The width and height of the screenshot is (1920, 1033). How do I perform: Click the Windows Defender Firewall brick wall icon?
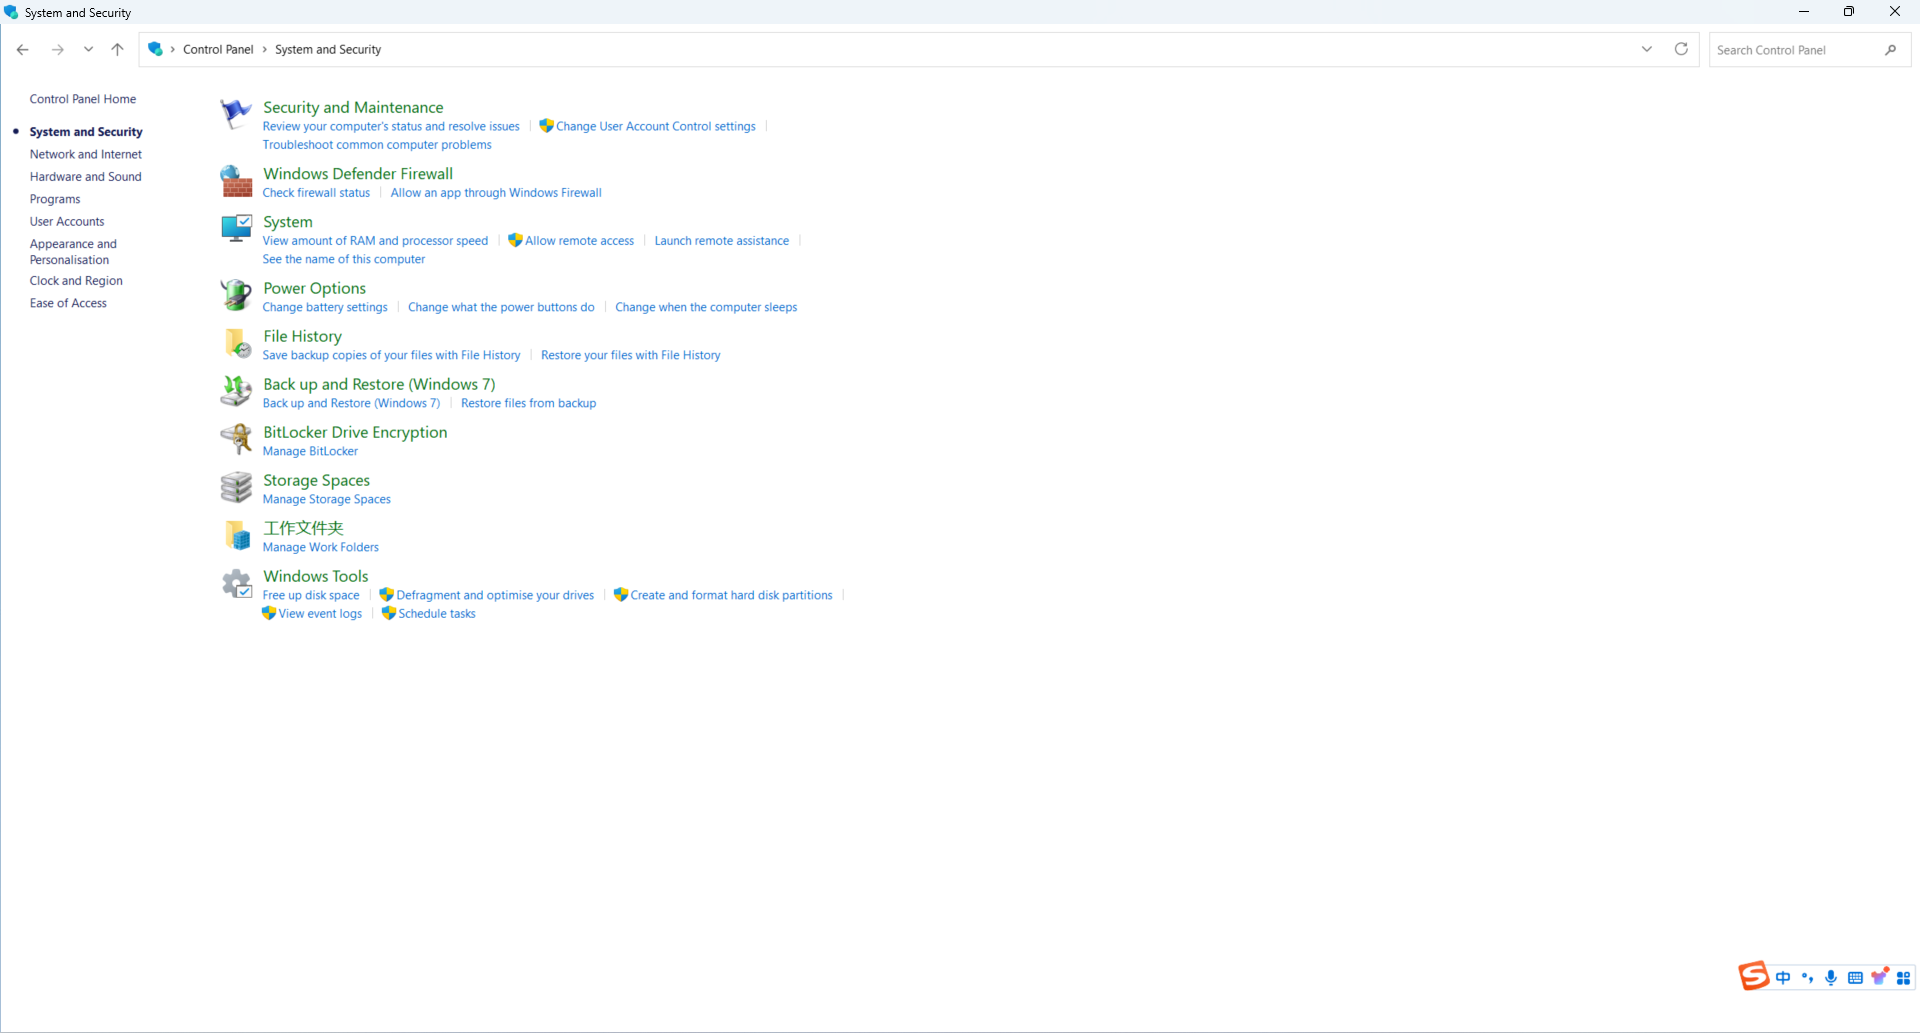tap(236, 182)
